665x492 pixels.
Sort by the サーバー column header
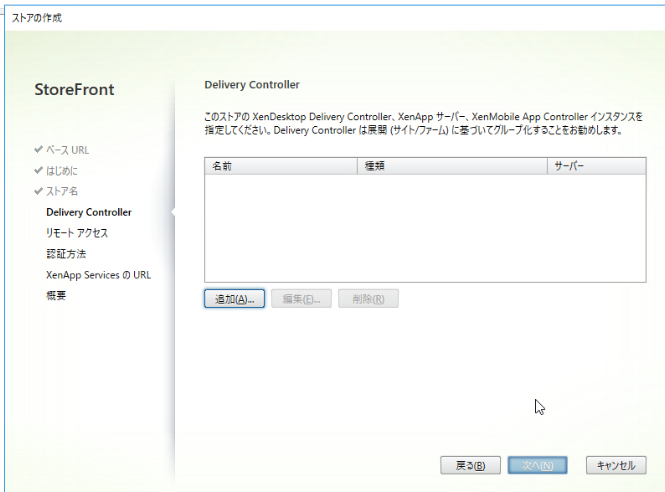pos(597,166)
